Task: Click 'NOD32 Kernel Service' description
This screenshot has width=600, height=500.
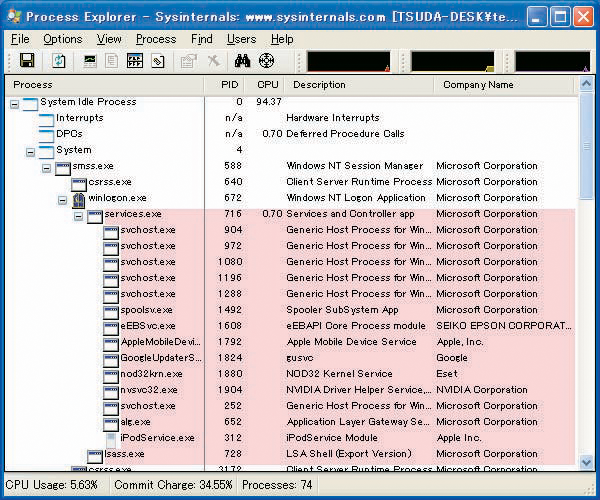Action: tap(339, 374)
